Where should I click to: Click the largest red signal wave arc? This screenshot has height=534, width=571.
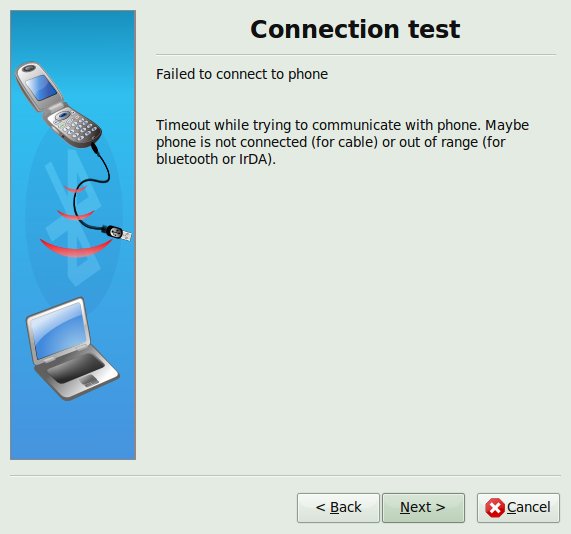point(75,248)
